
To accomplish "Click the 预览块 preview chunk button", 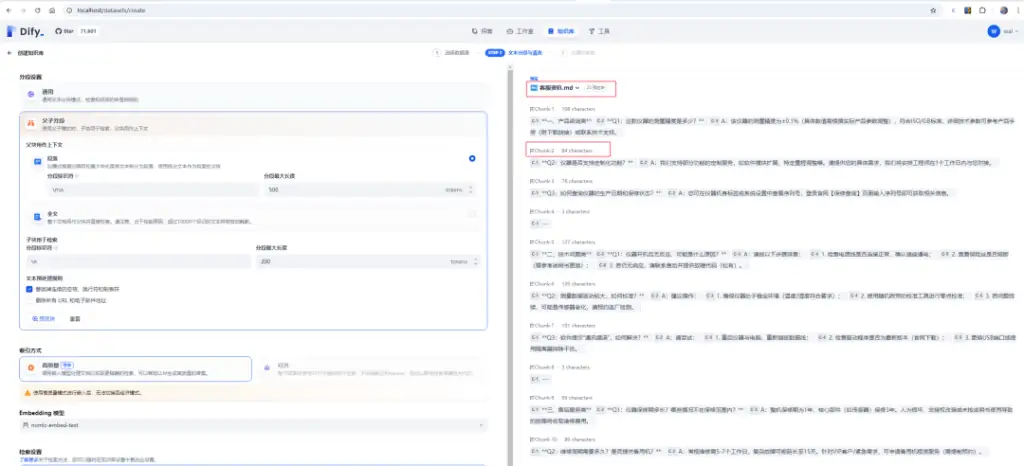I will point(44,318).
